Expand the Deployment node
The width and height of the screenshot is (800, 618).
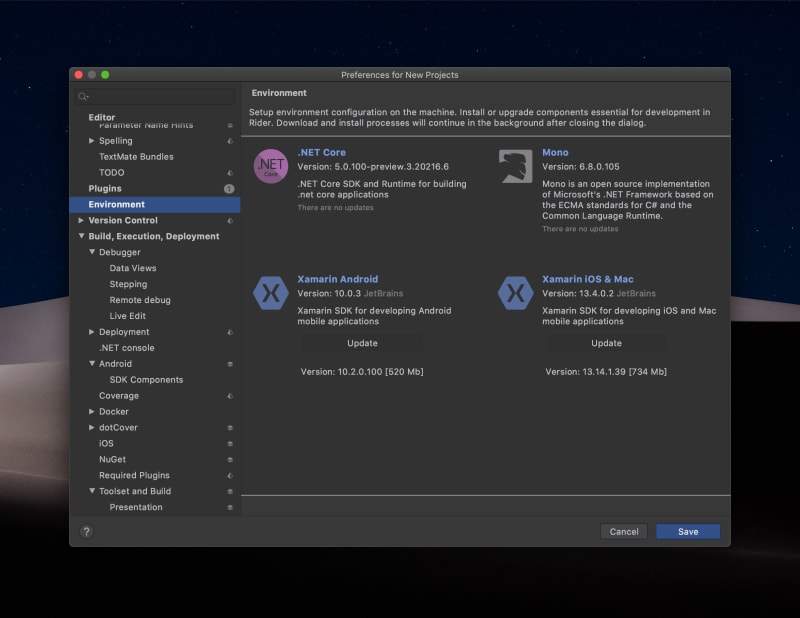[x=91, y=332]
